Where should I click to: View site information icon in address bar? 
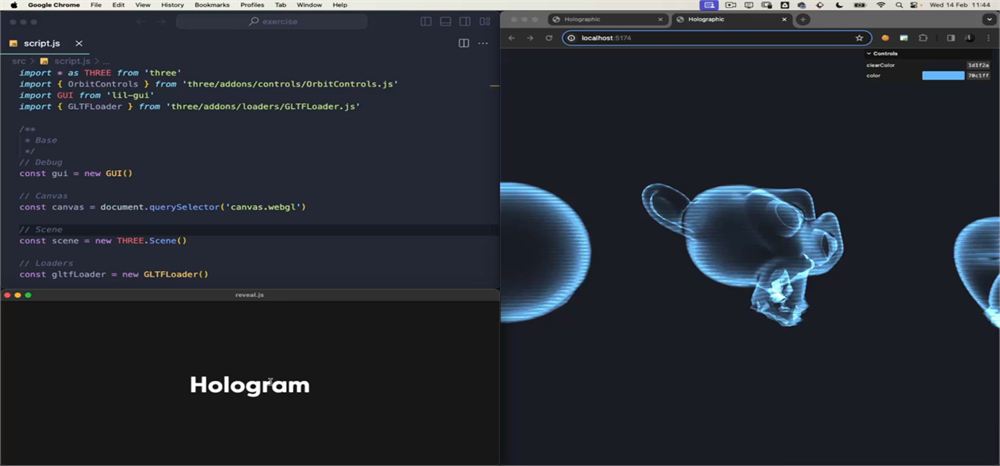pyautogui.click(x=571, y=38)
